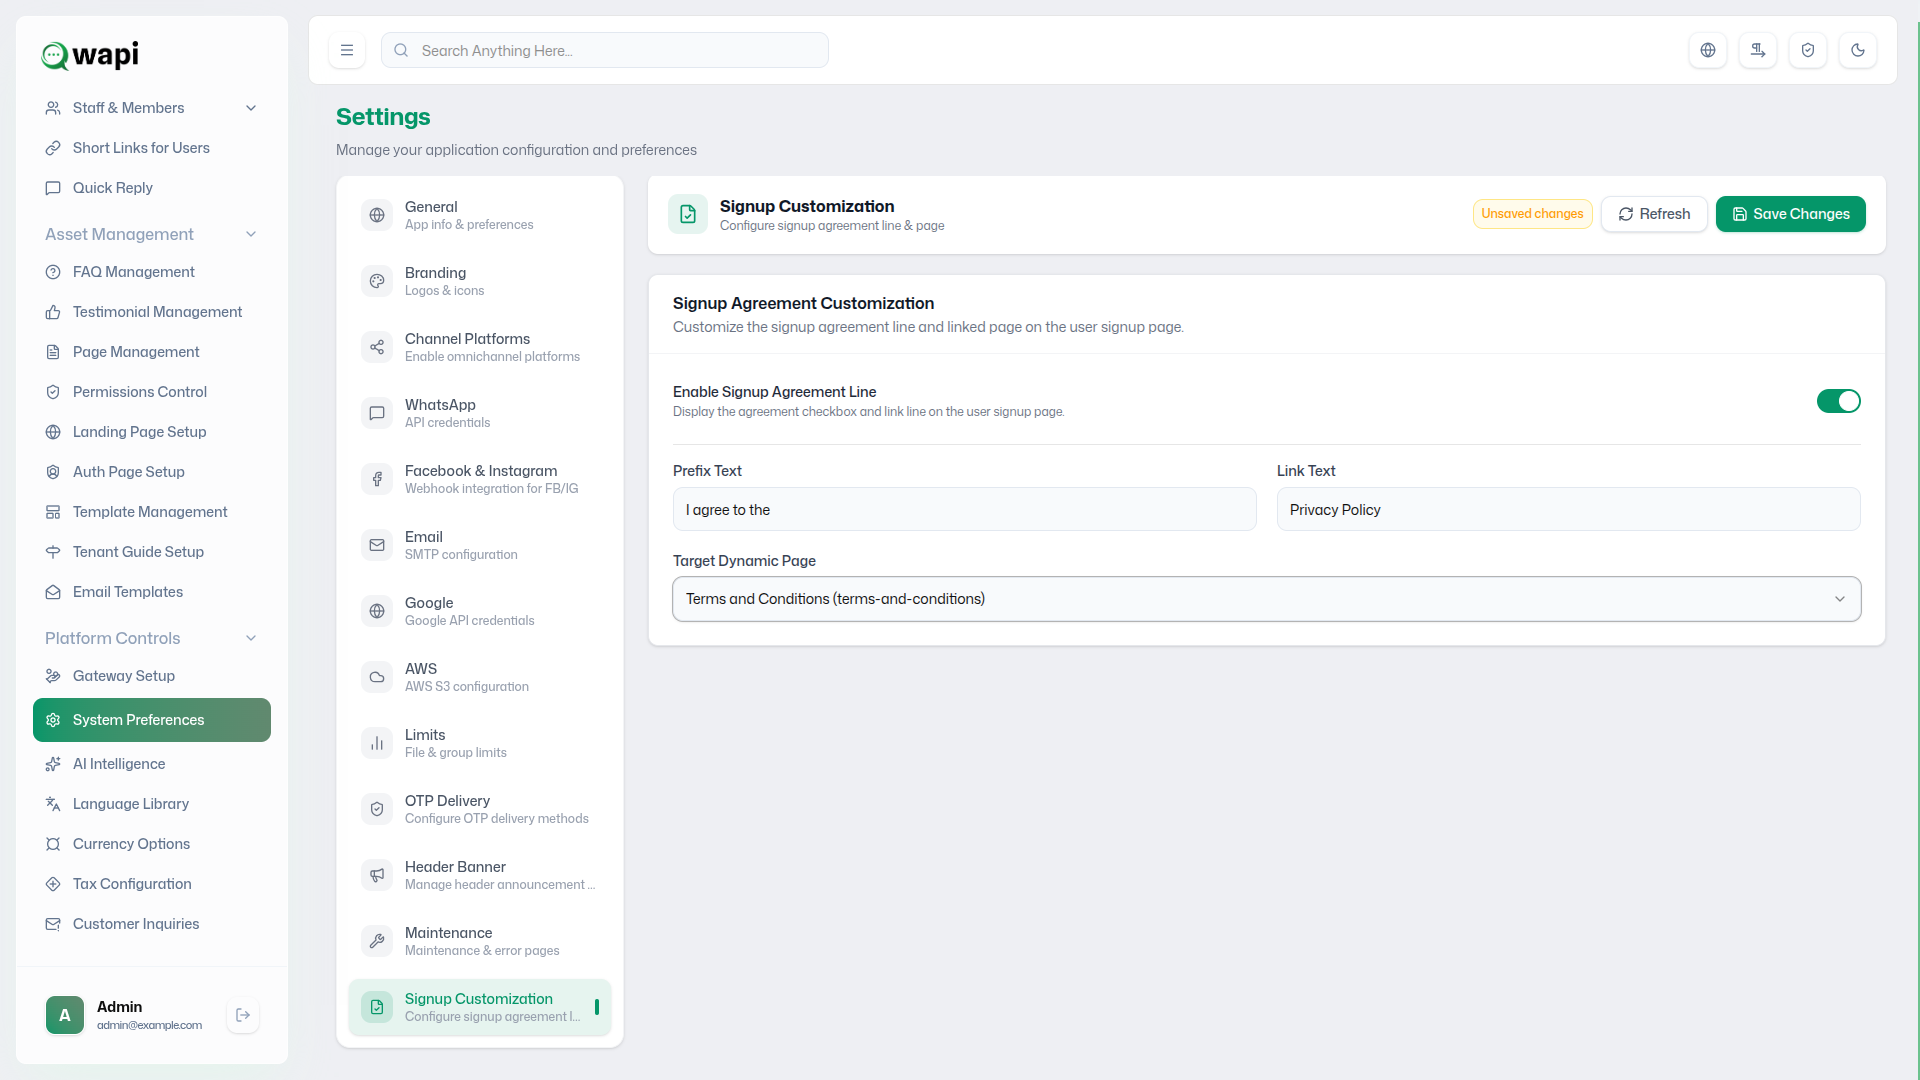Click the Signup Customization header document icon
1920x1080 pixels.
(x=688, y=214)
